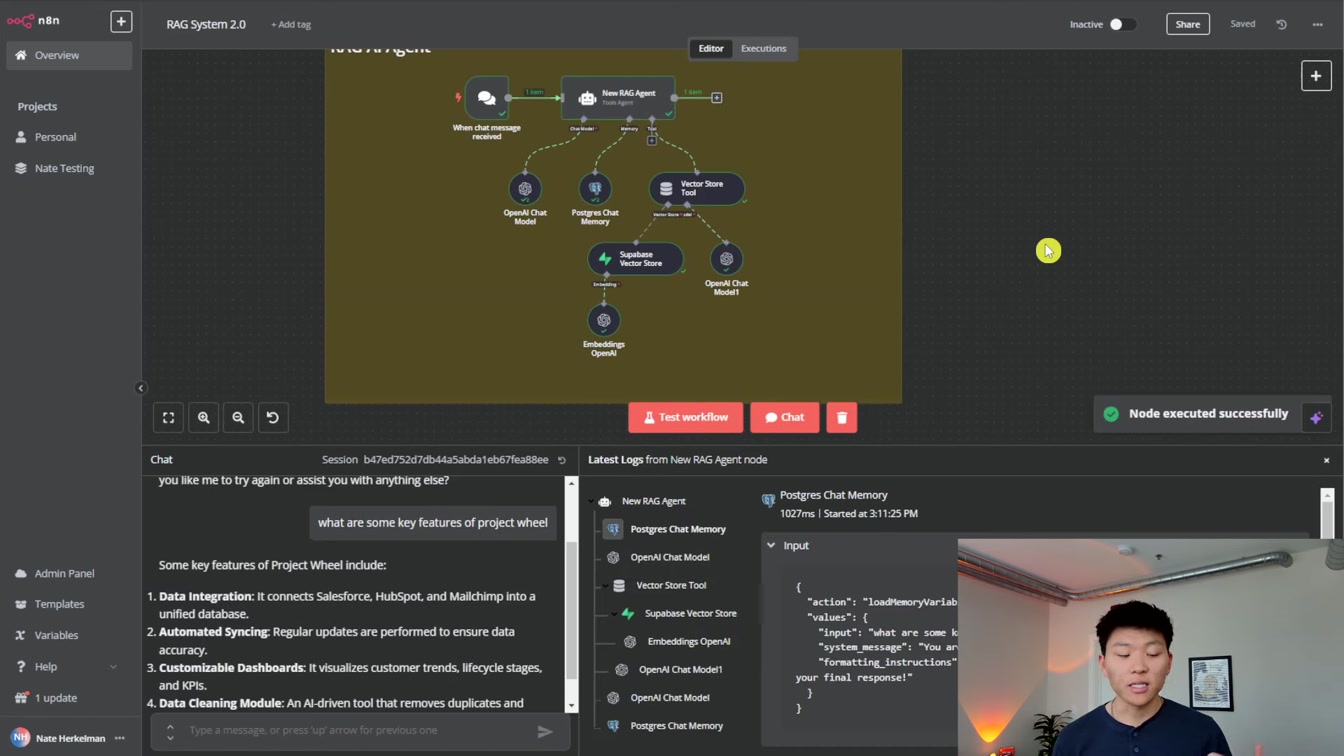This screenshot has height=756, width=1344.
Task: Open Templates in the sidebar
Action: [x=59, y=604]
